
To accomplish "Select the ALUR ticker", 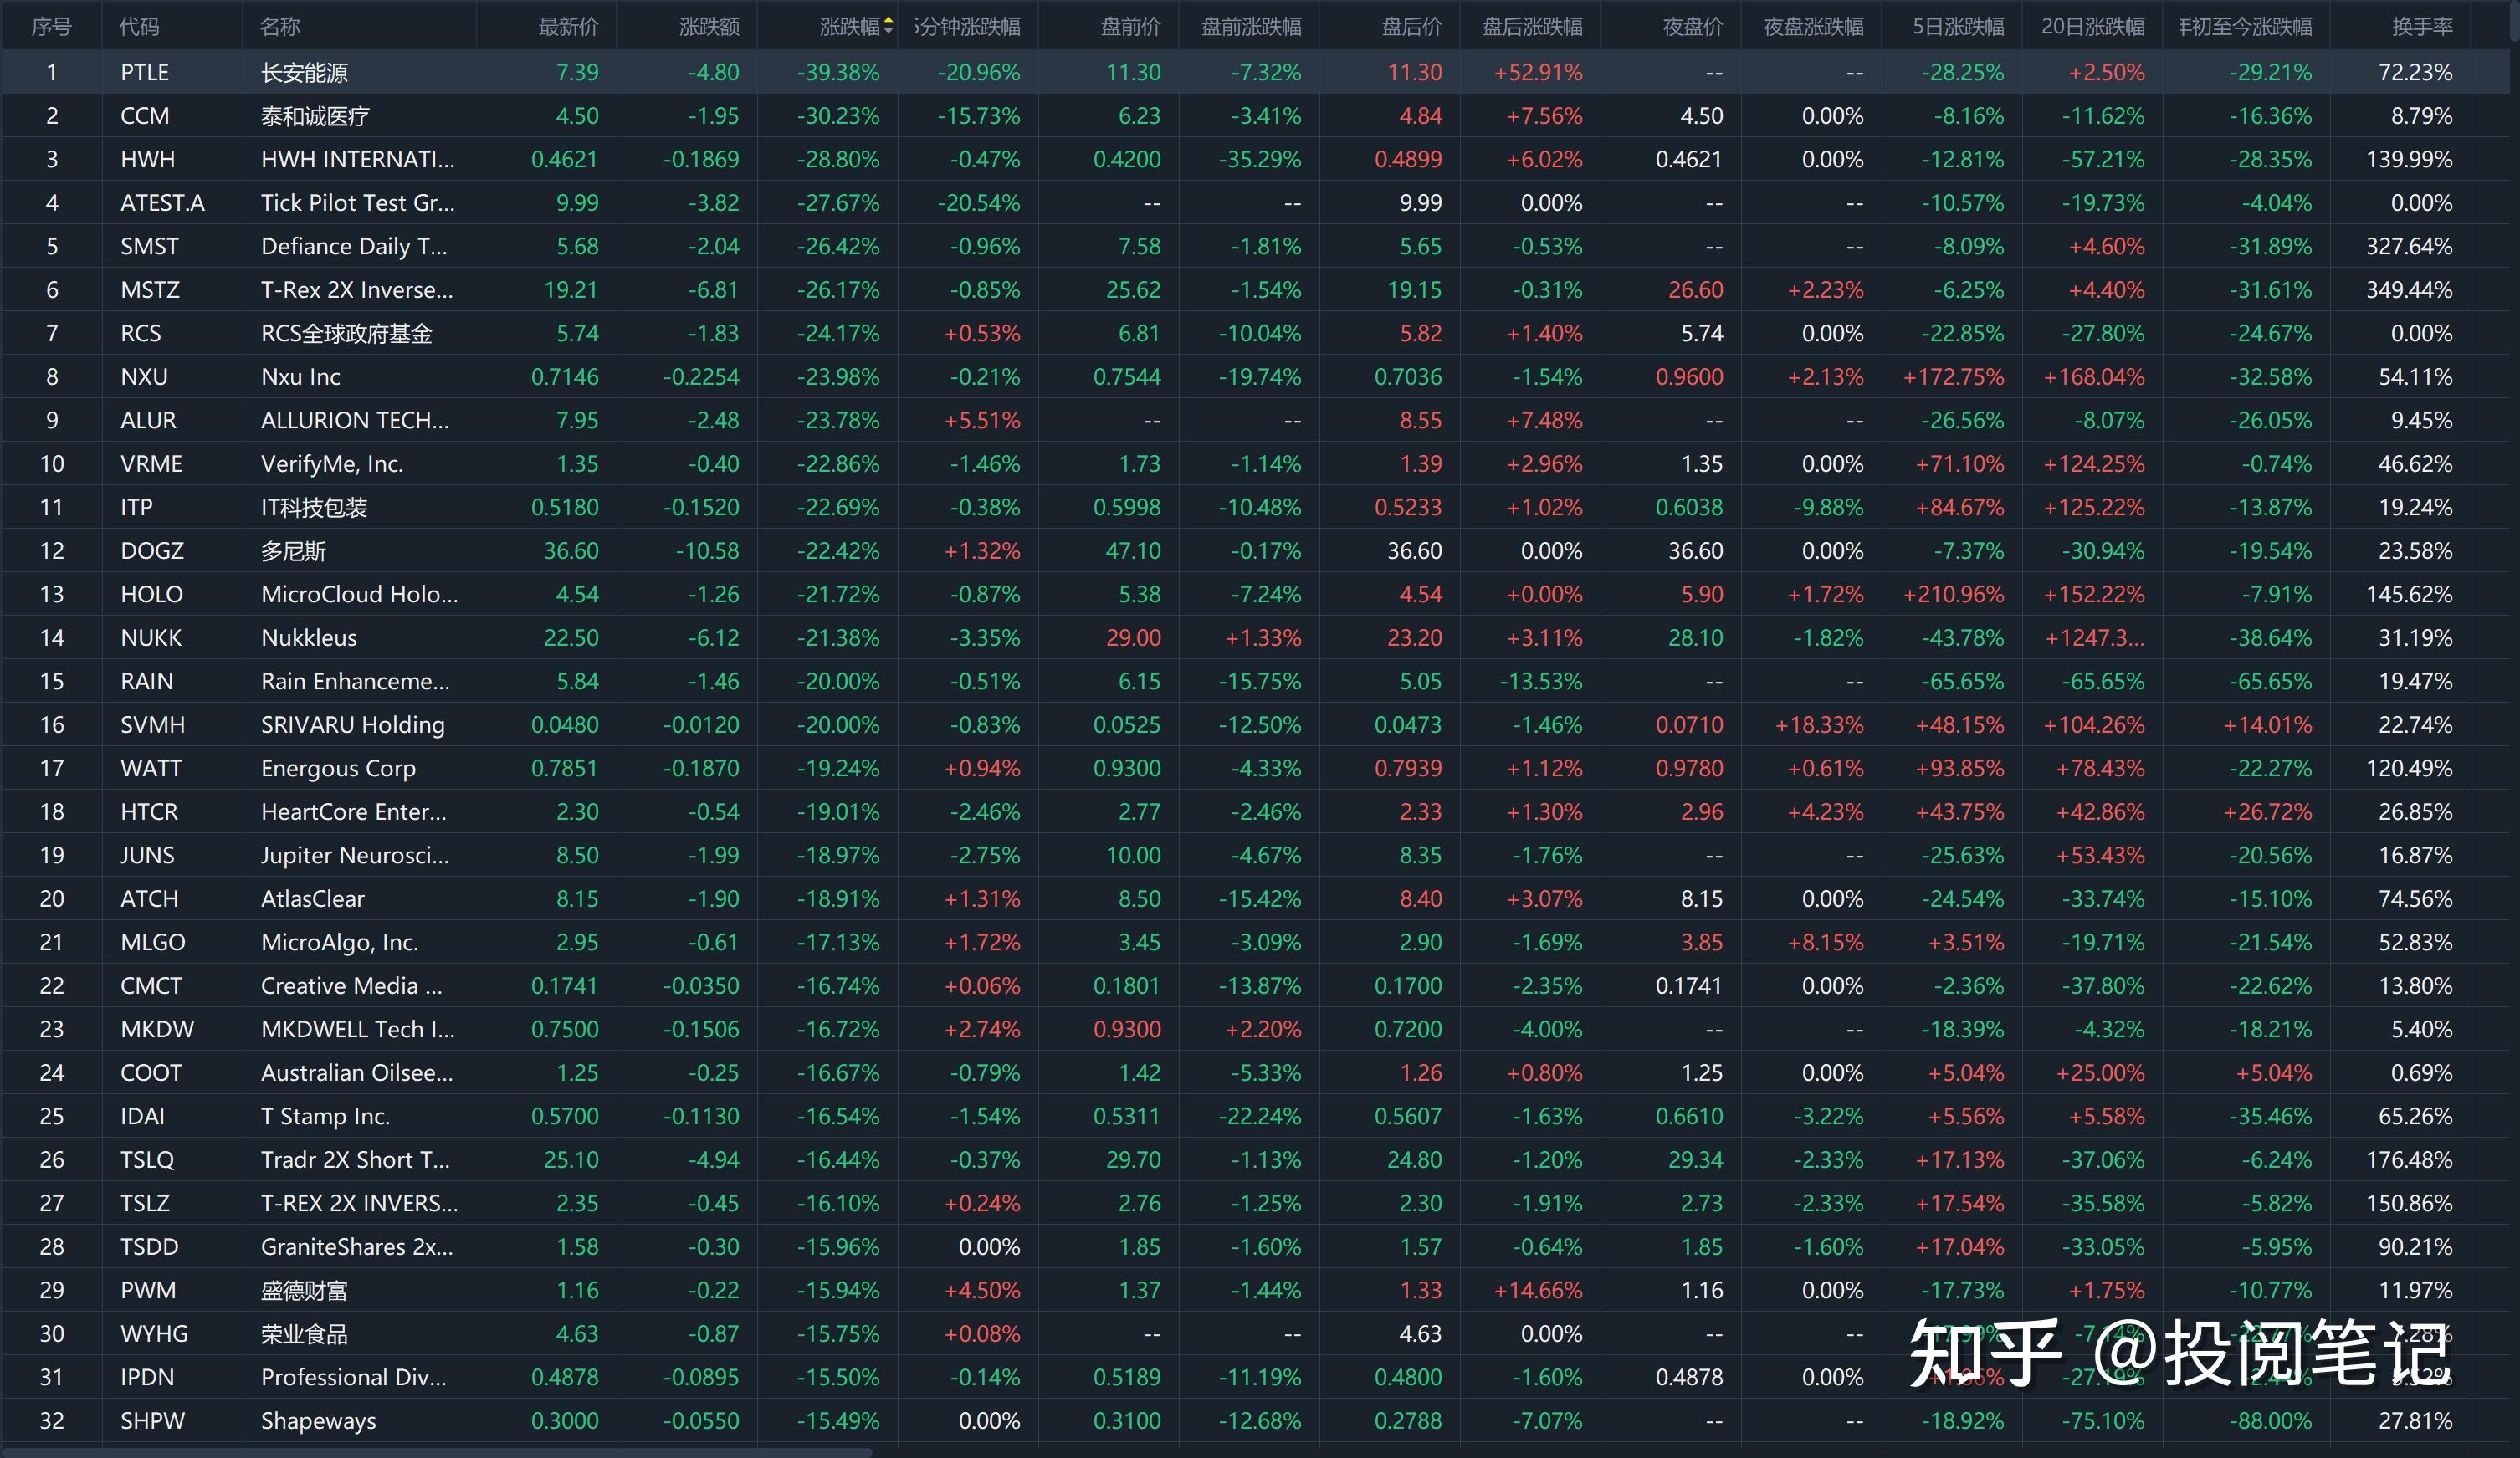I will (x=148, y=421).
